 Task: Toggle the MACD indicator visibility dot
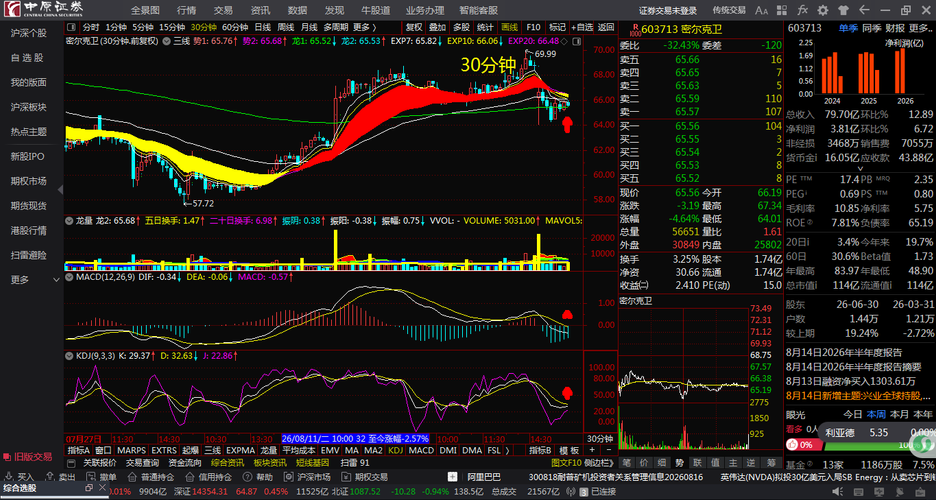(x=69, y=277)
